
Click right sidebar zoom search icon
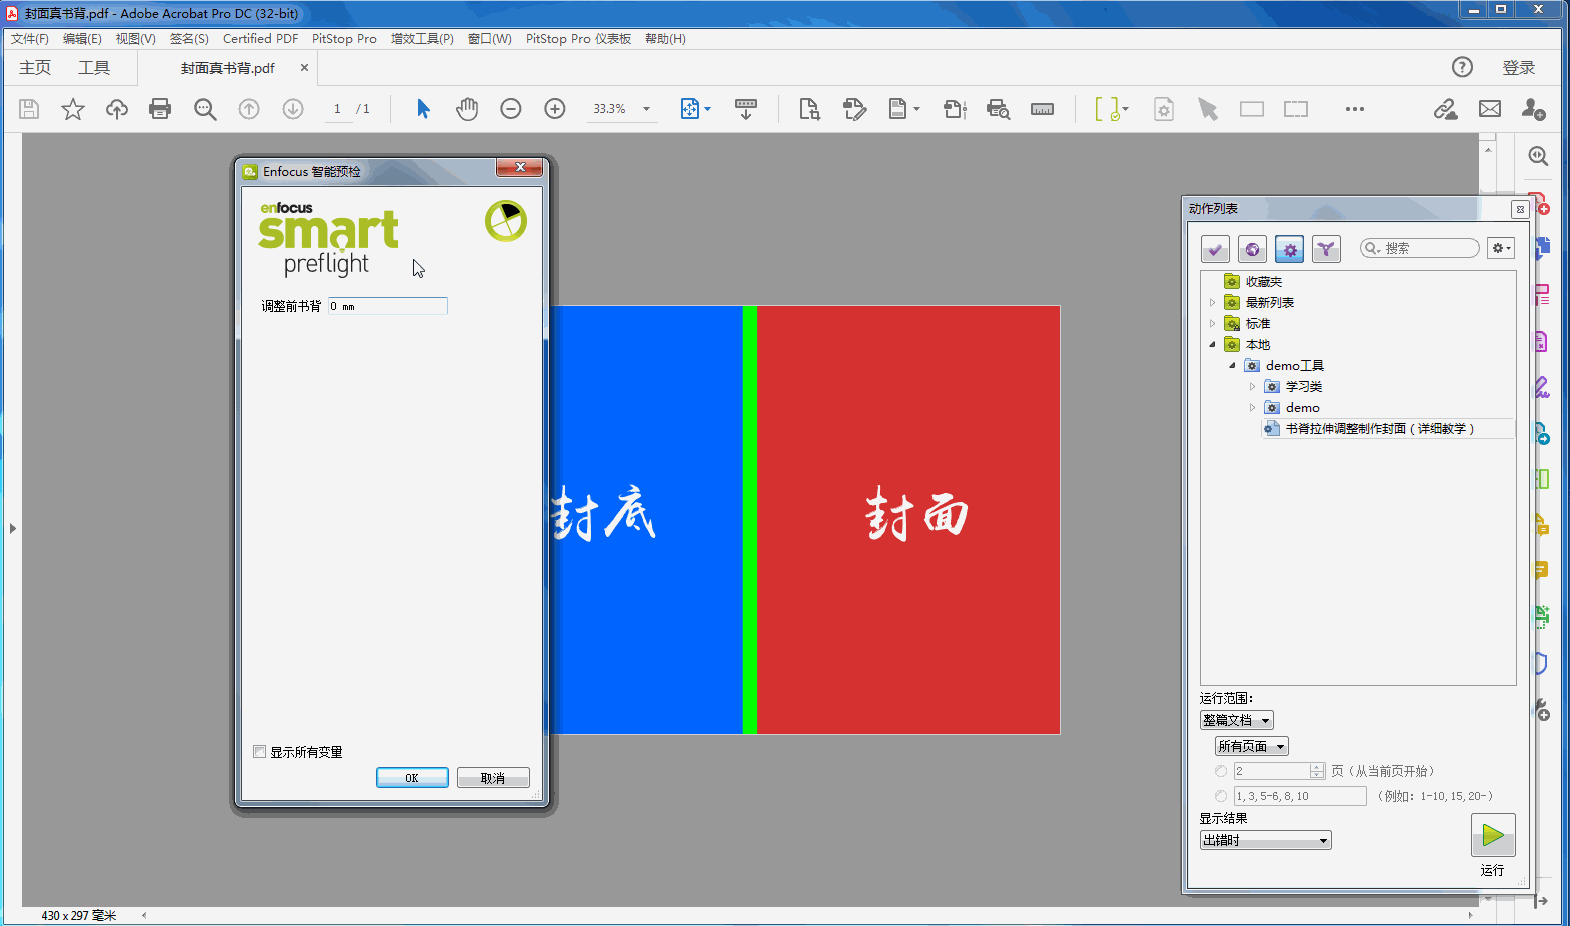(x=1538, y=156)
